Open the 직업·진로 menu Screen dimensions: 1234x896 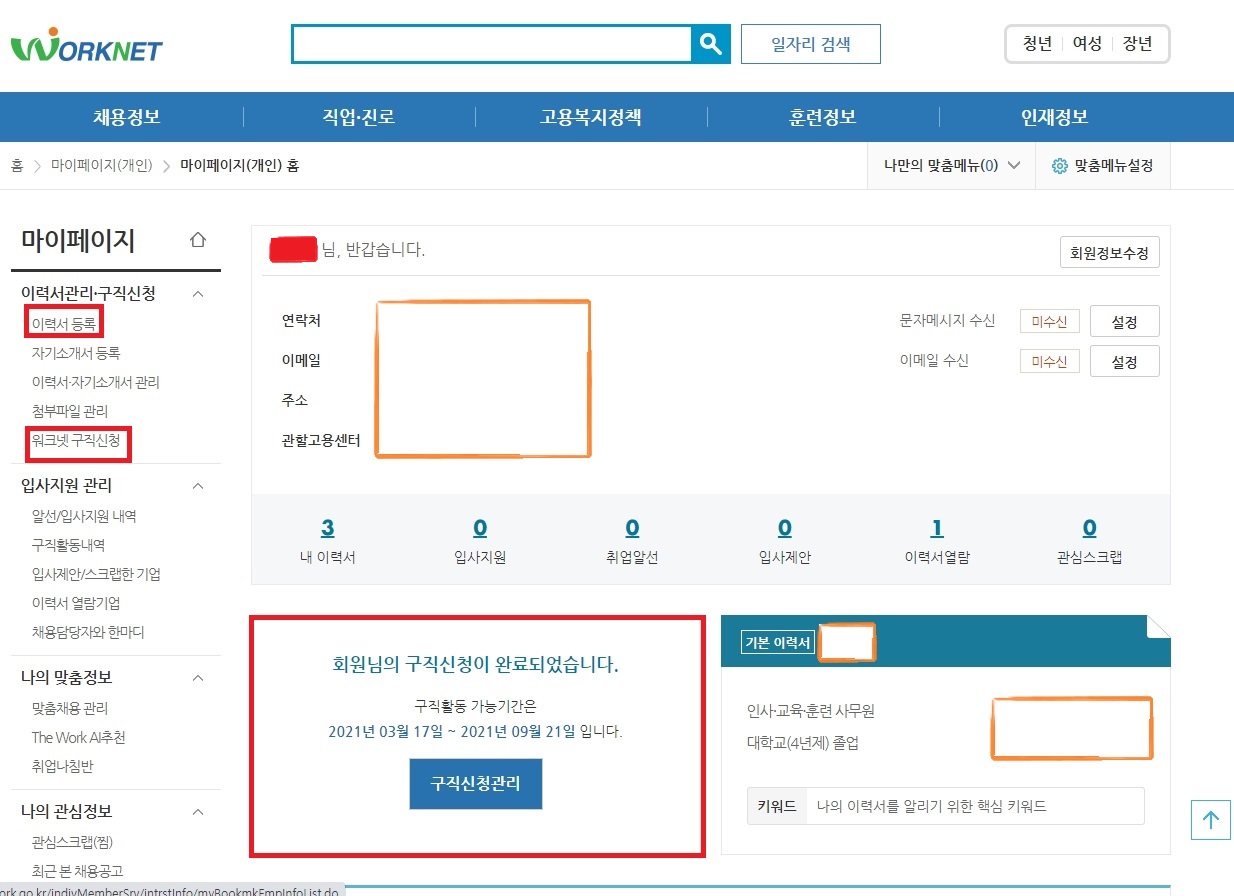coord(359,117)
